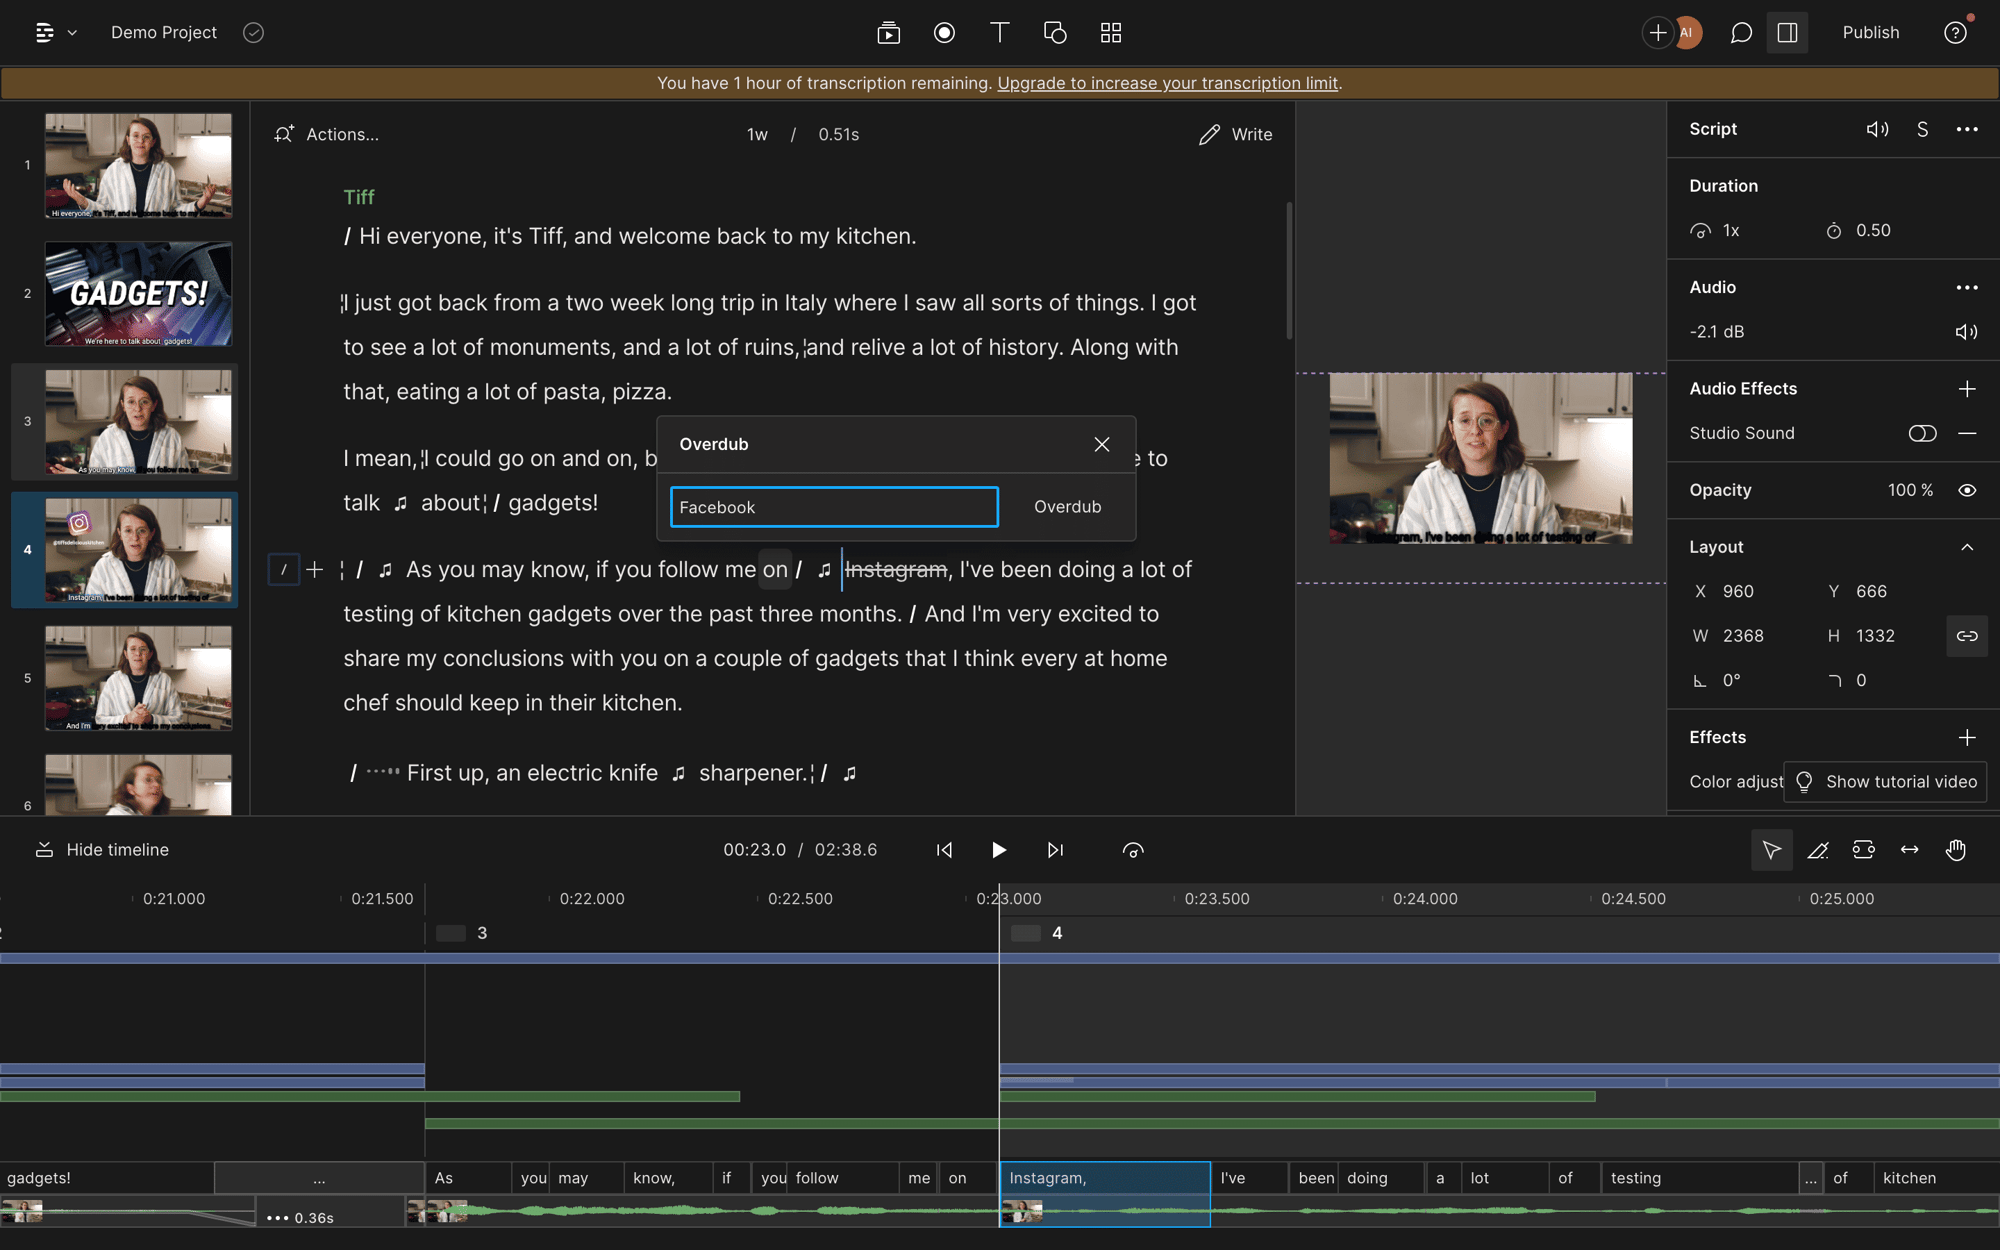The width and height of the screenshot is (2000, 1250).
Task: Enable the Studio Sound toggle
Action: pyautogui.click(x=1922, y=433)
